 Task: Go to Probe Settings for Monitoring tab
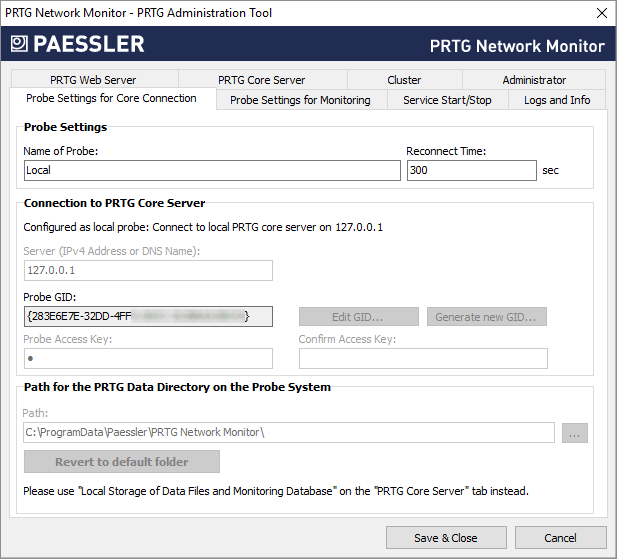coord(300,100)
